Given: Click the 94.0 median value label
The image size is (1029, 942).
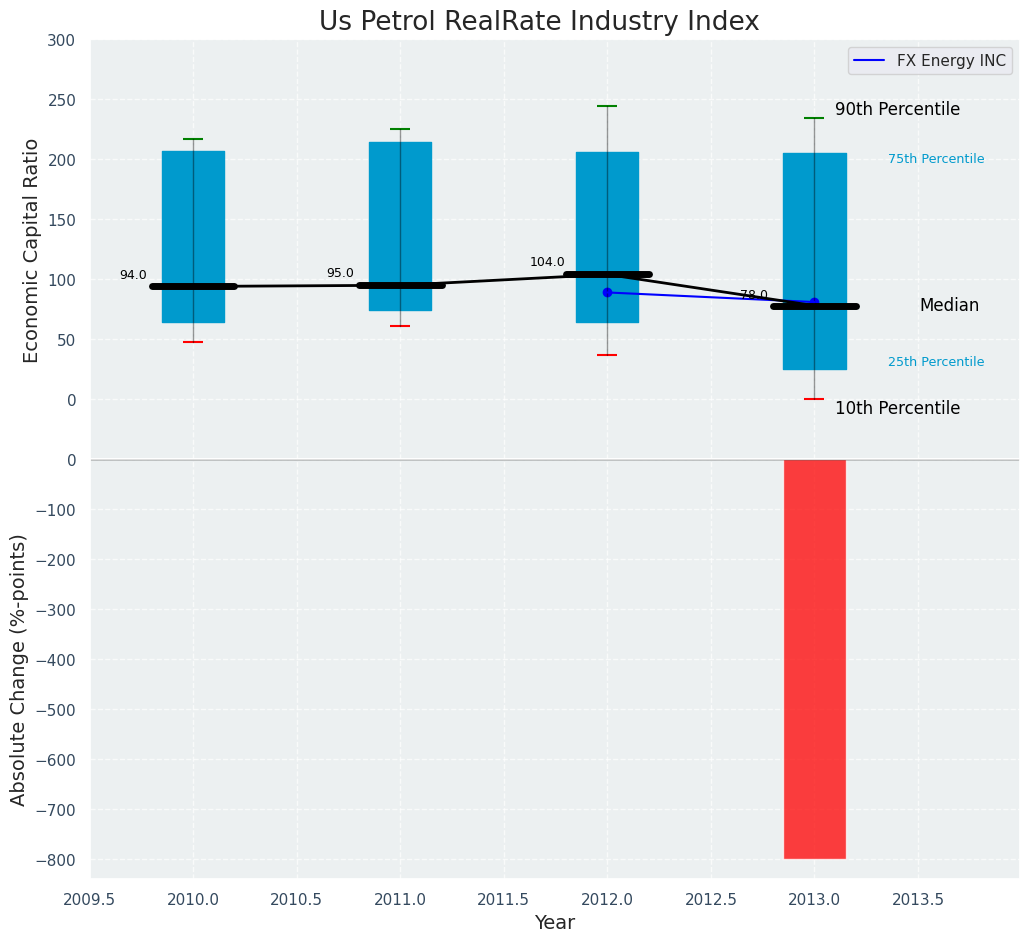Looking at the screenshot, I should pyautogui.click(x=133, y=276).
